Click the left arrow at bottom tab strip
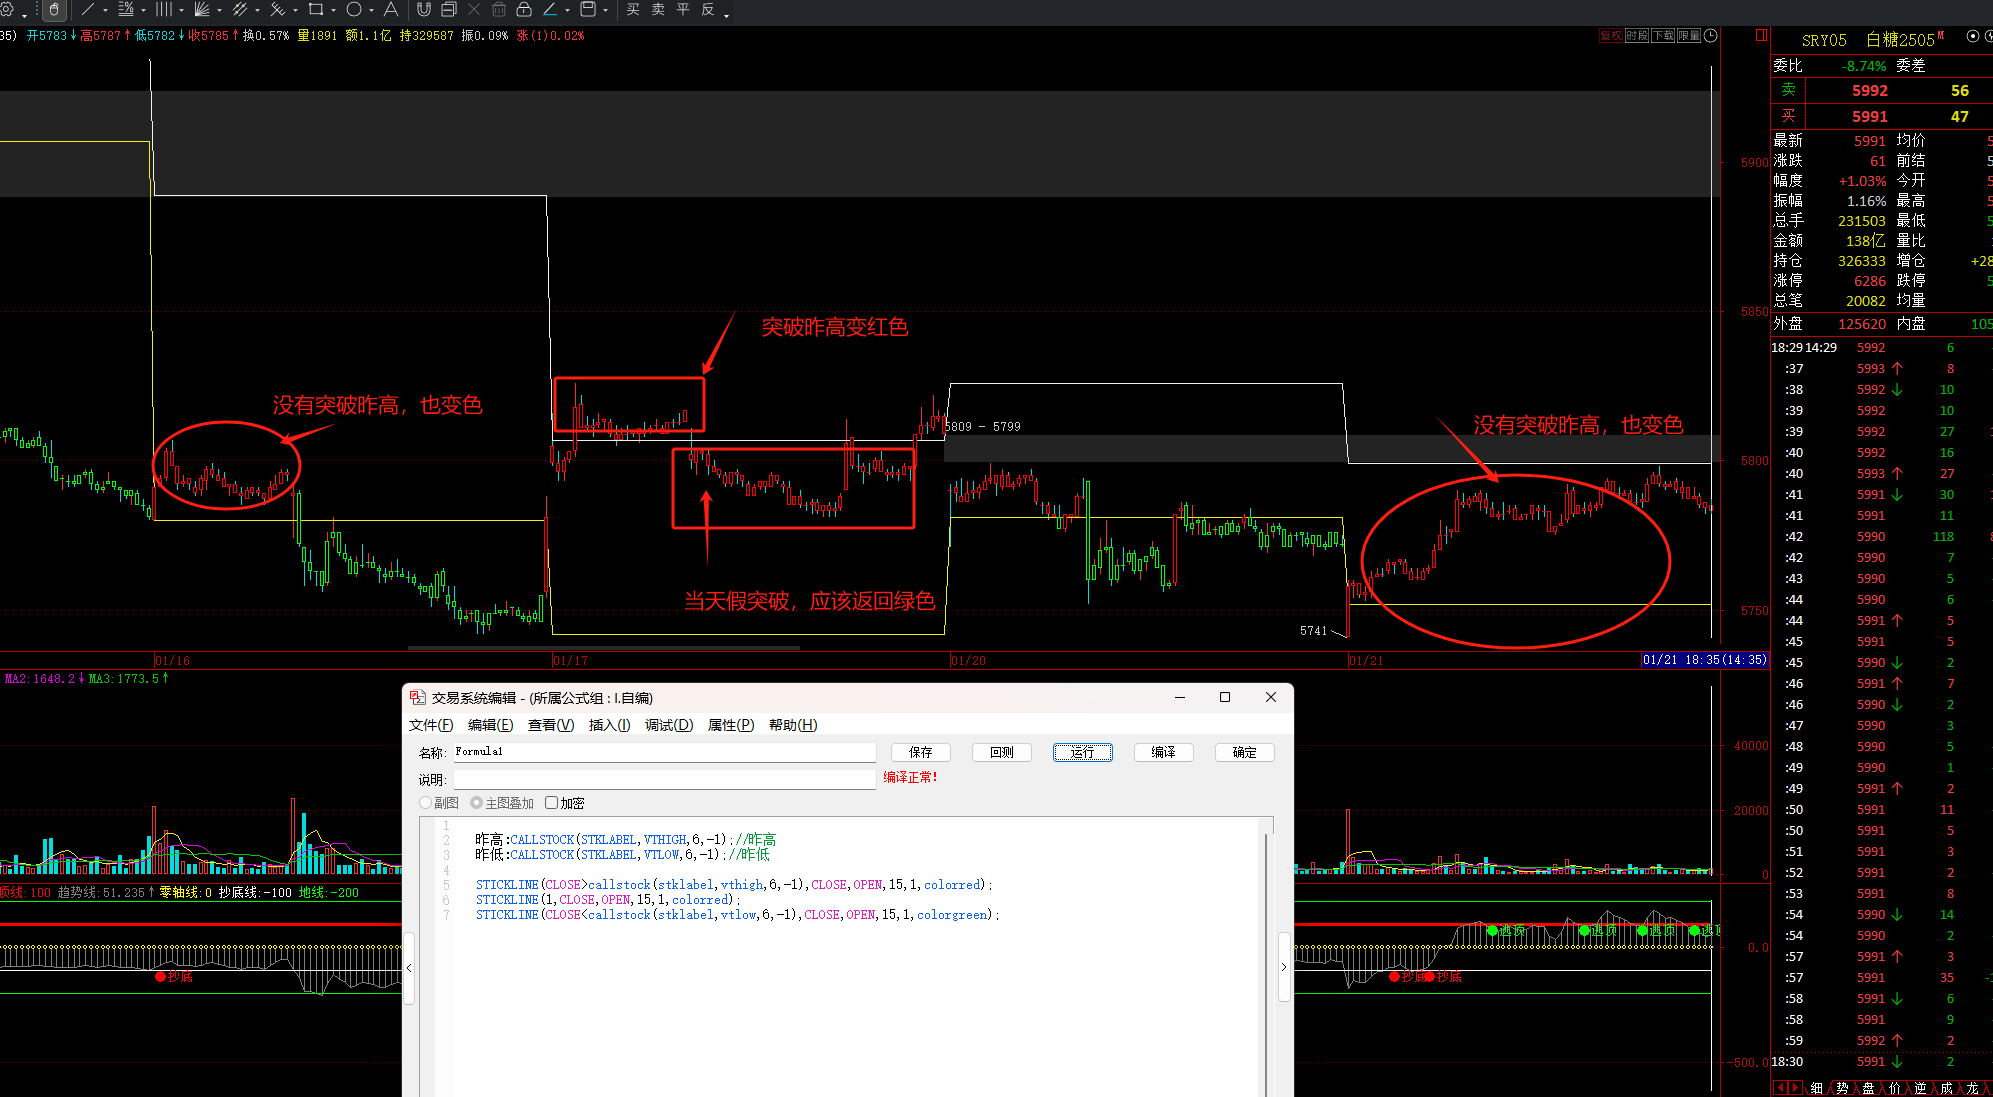Viewport: 1993px width, 1097px height. pyautogui.click(x=1781, y=1088)
